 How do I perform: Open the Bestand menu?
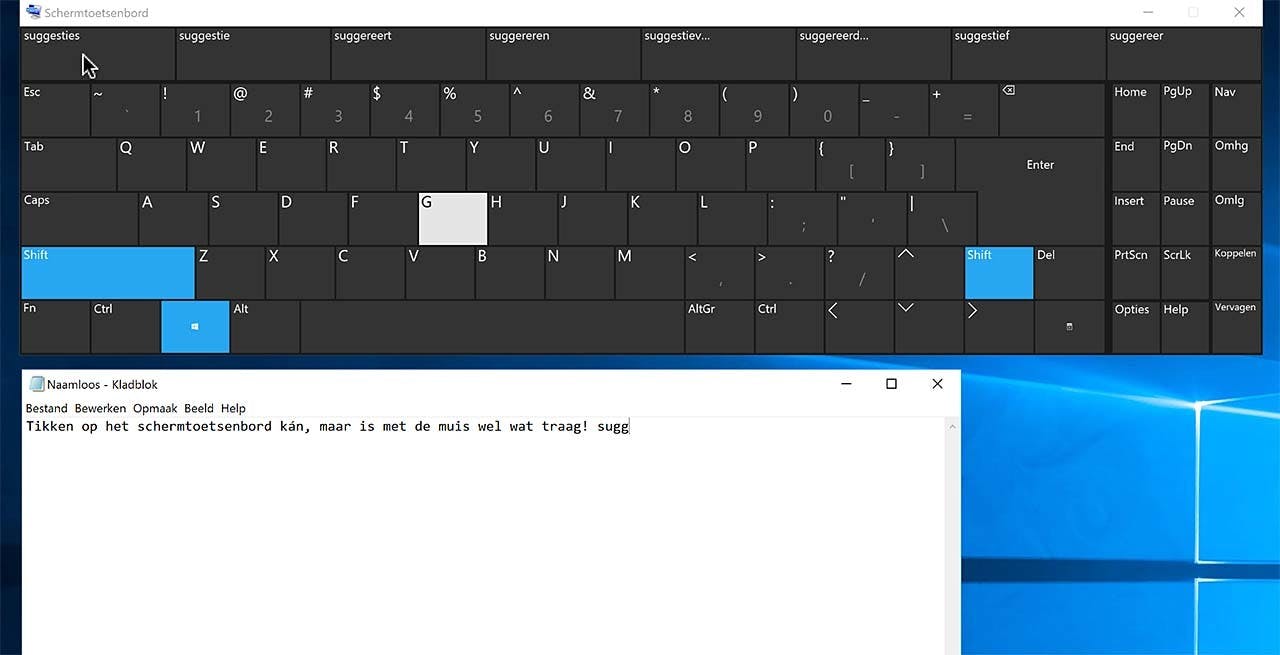pyautogui.click(x=46, y=408)
